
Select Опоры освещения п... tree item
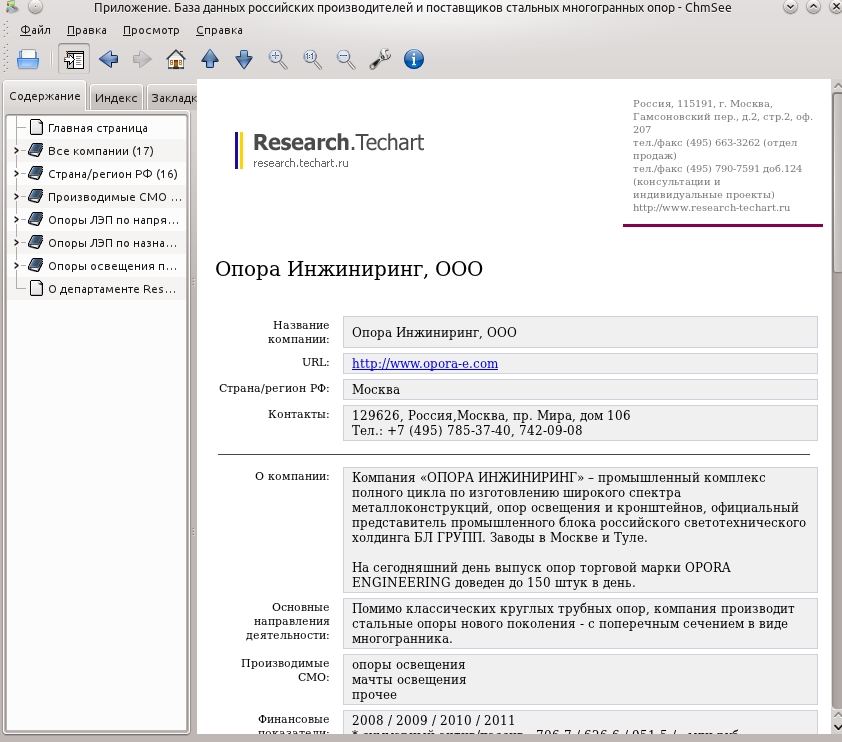pyautogui.click(x=112, y=266)
